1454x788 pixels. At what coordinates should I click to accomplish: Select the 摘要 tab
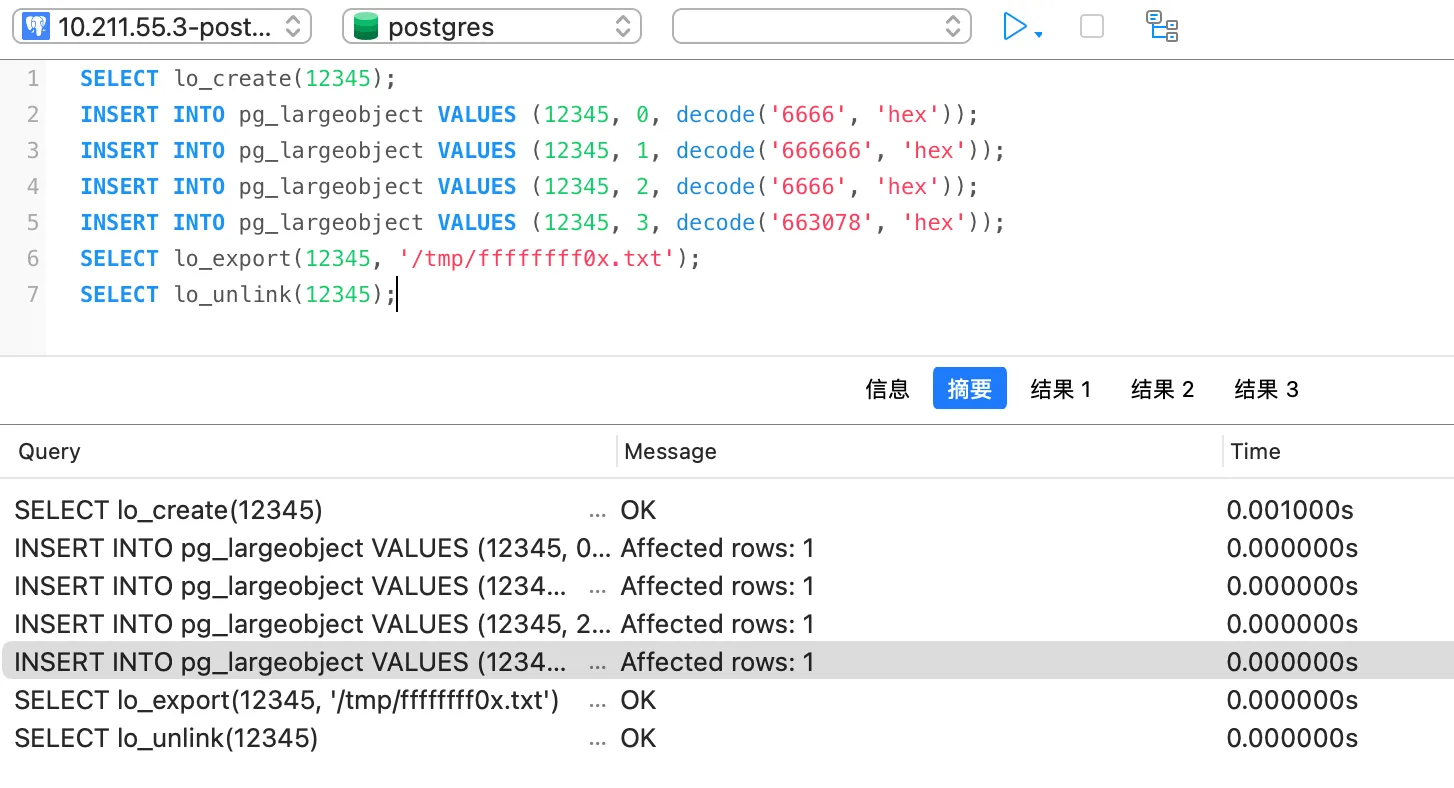969,389
